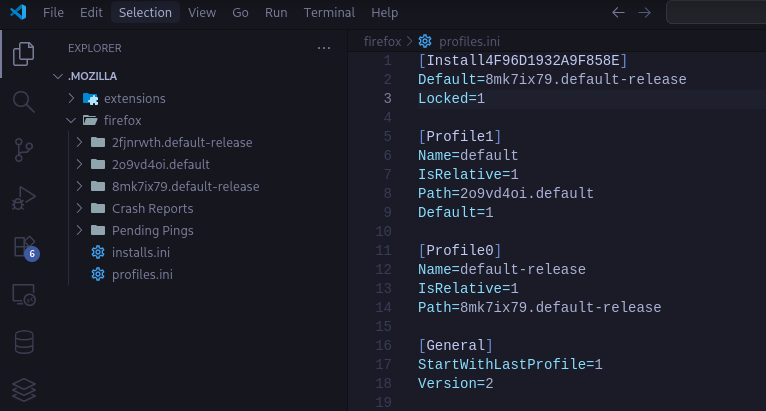Viewport: 766px width, 411px height.
Task: Select the 8mk7ix79.default-release folder name
Action: [186, 186]
